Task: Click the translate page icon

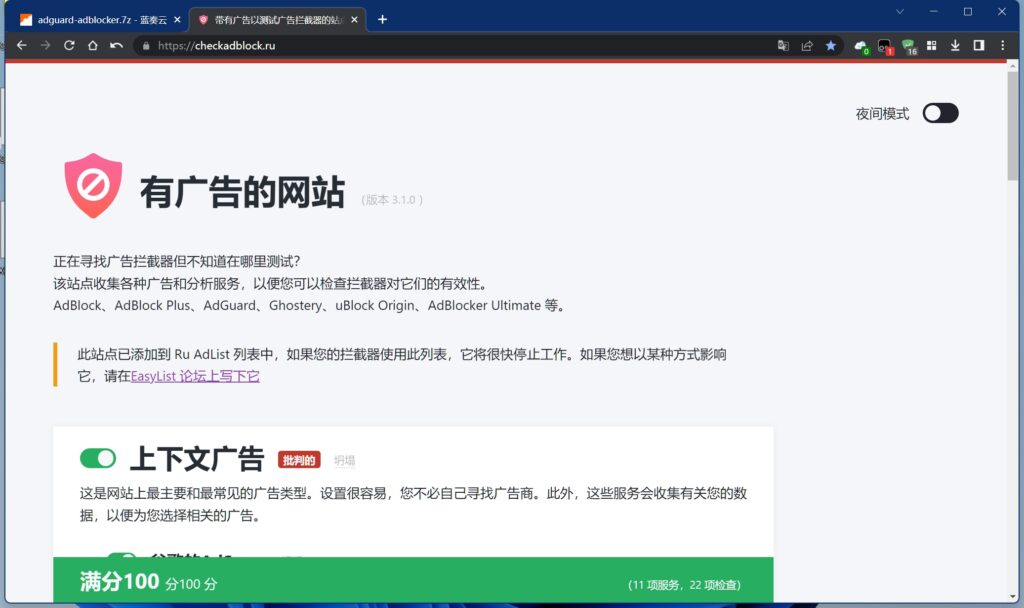Action: pyautogui.click(x=783, y=46)
